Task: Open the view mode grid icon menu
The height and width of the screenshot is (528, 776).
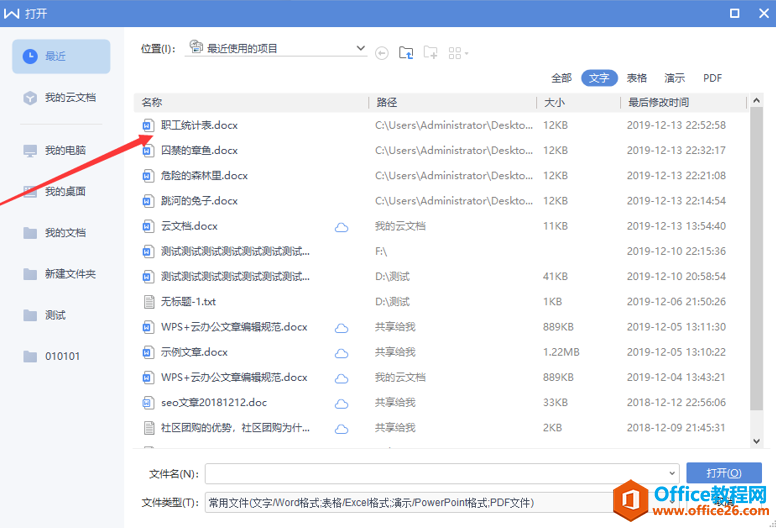Action: pos(458,53)
